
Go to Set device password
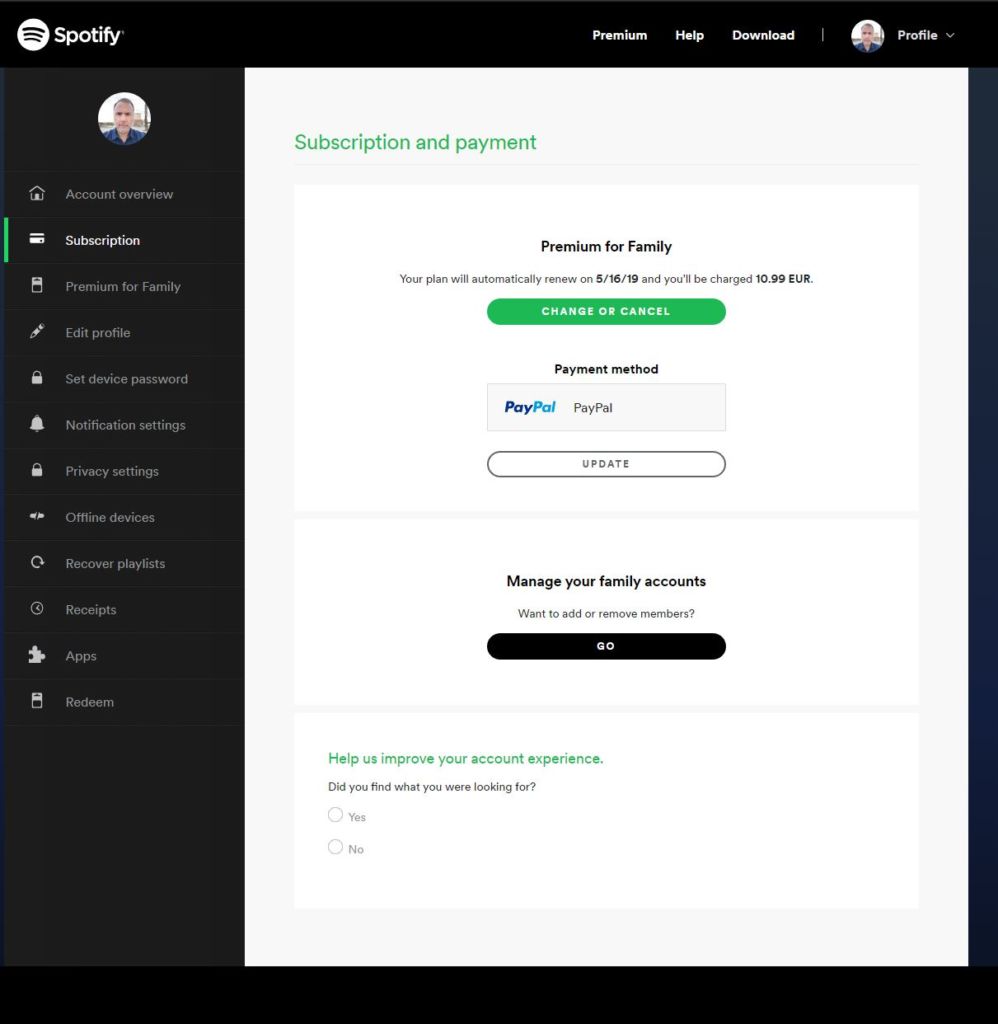(x=124, y=379)
